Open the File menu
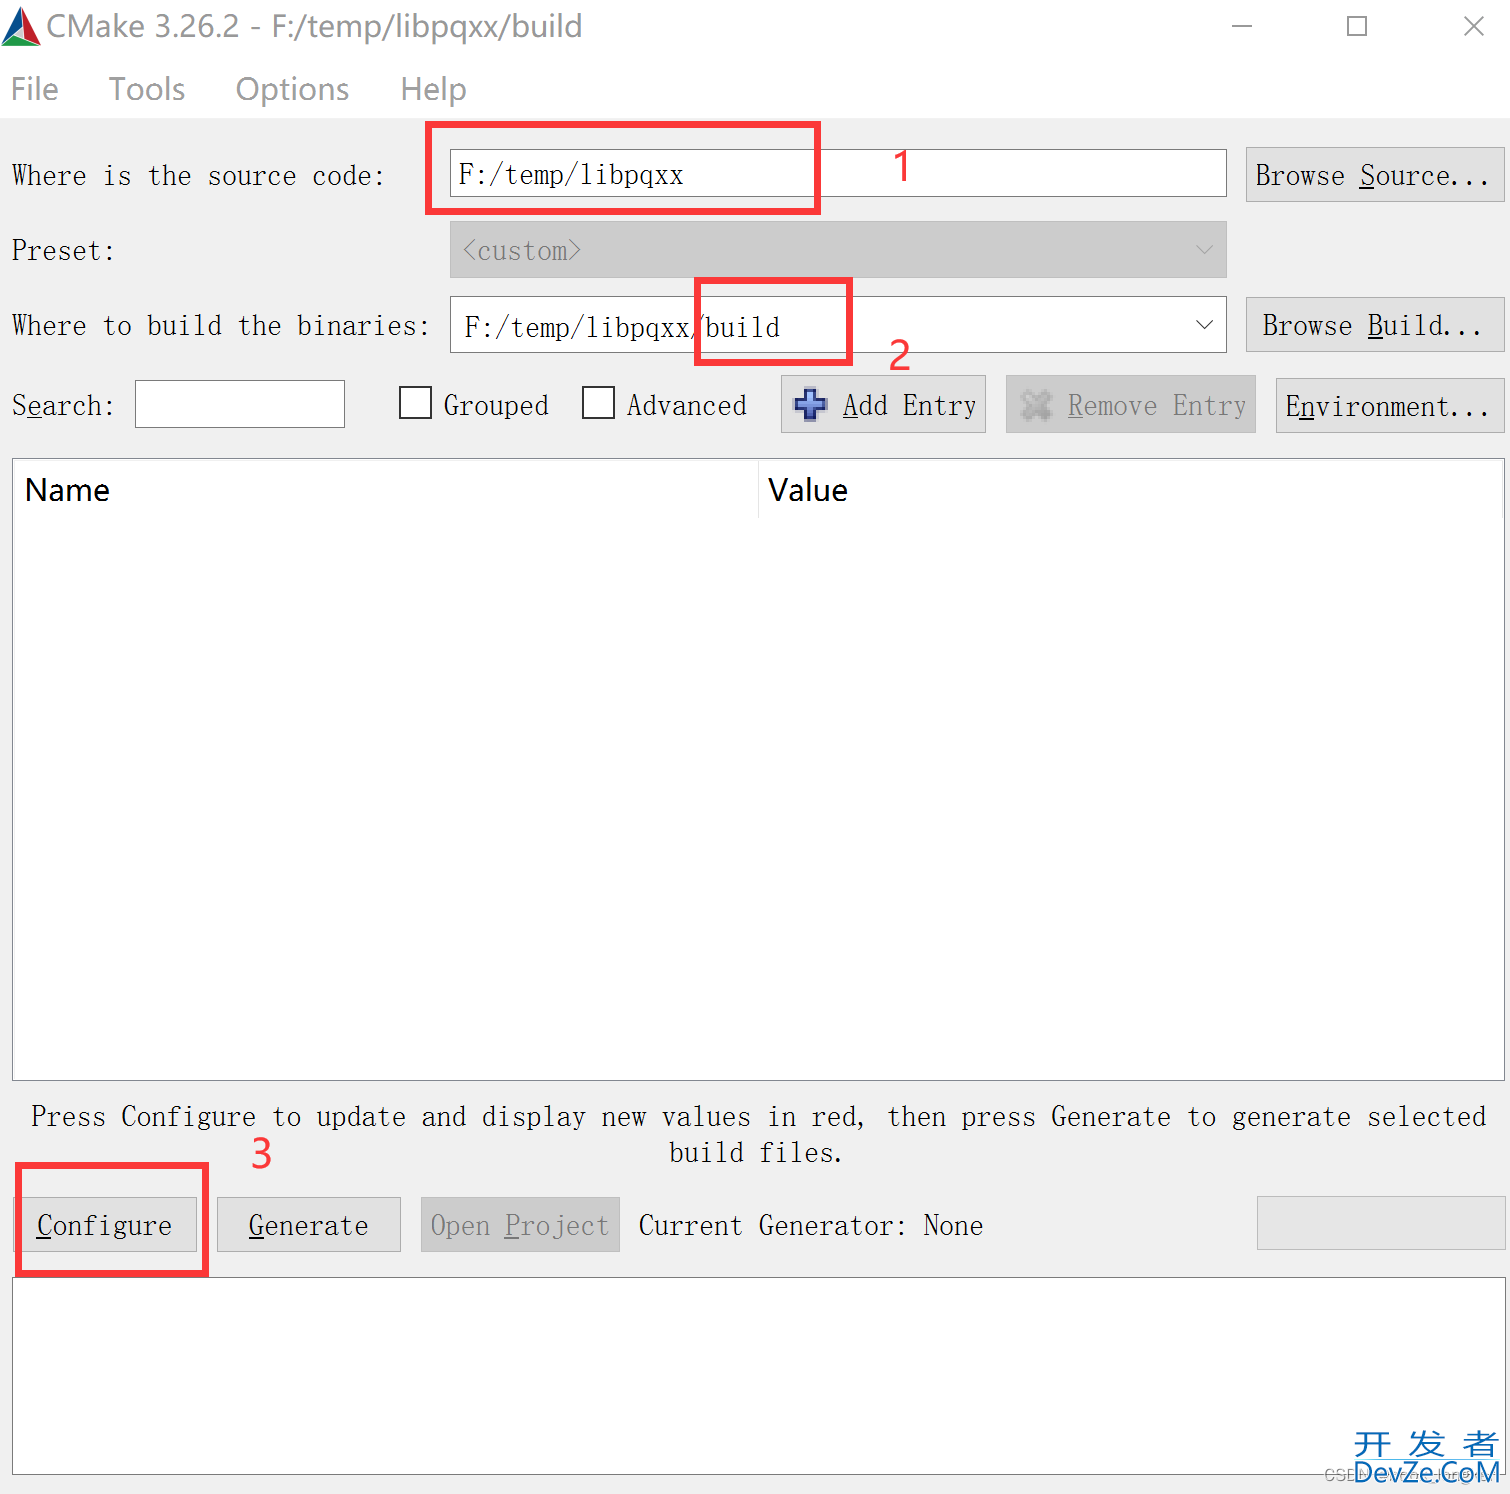 tap(35, 90)
